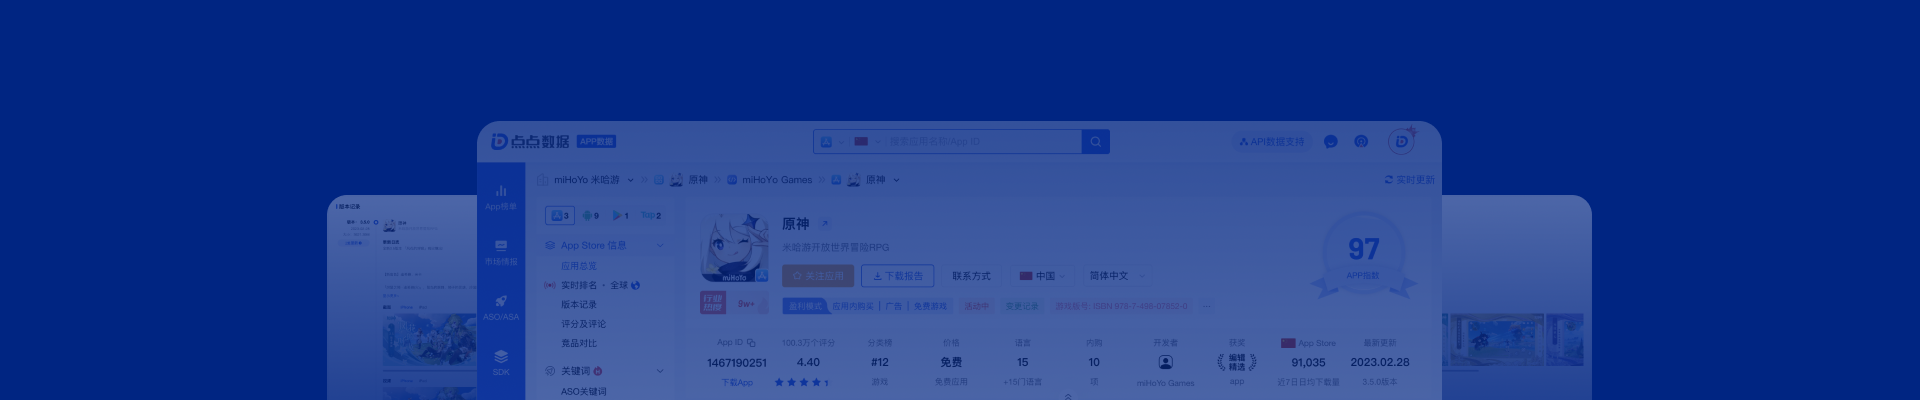
Task: Click the 关注应用 follow button
Action: point(818,276)
